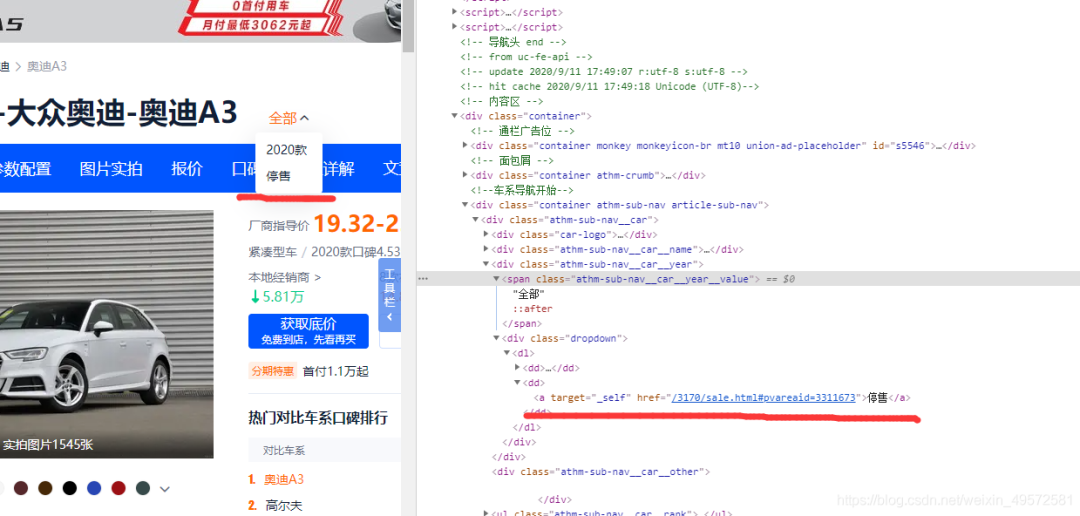Click the green 5.81万 price drop
The height and width of the screenshot is (516, 1080).
(x=277, y=297)
